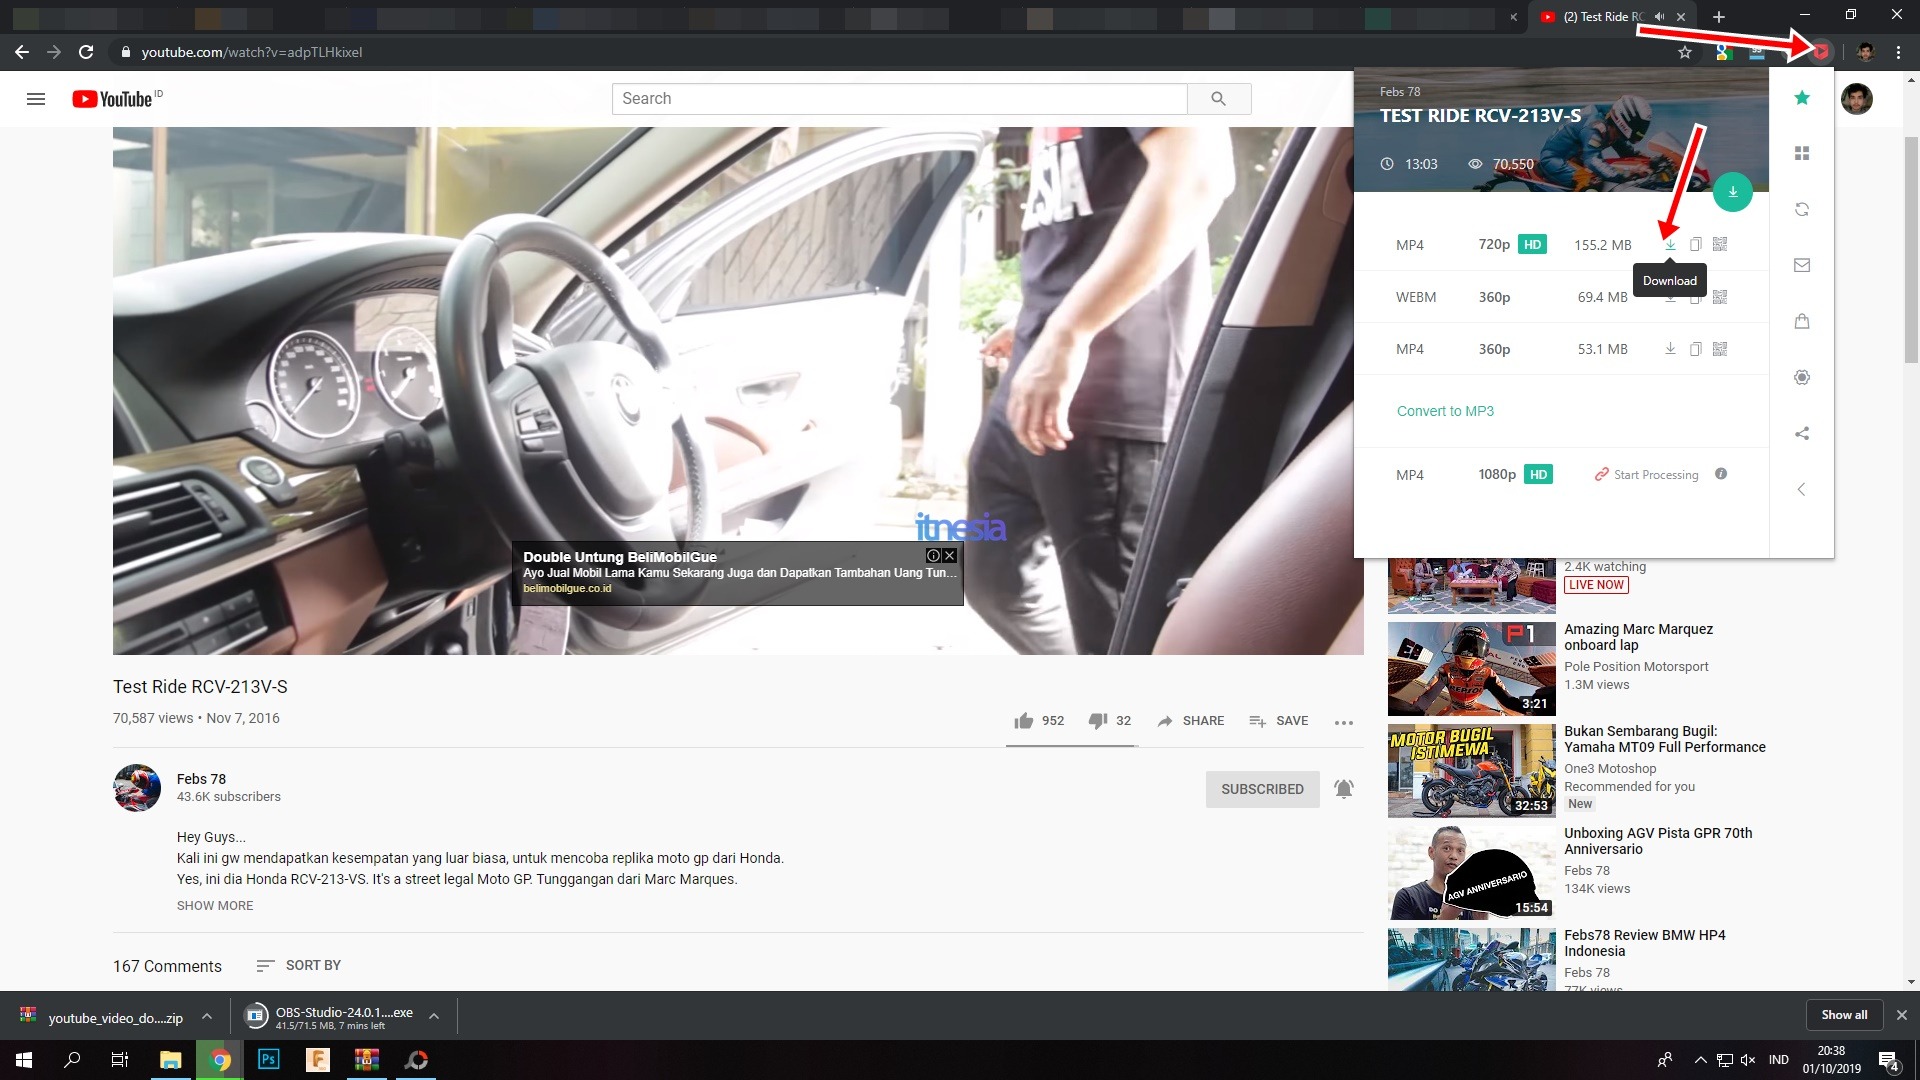Screen dimensions: 1920x1080
Task: Click the share icon in the extension sidebar
Action: (1802, 433)
